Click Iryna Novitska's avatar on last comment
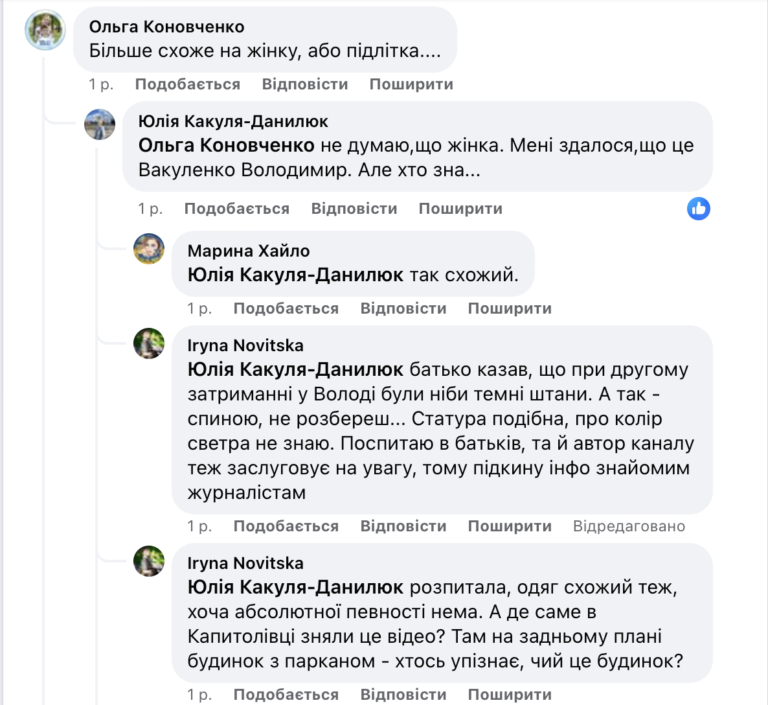768x705 pixels. click(x=149, y=561)
